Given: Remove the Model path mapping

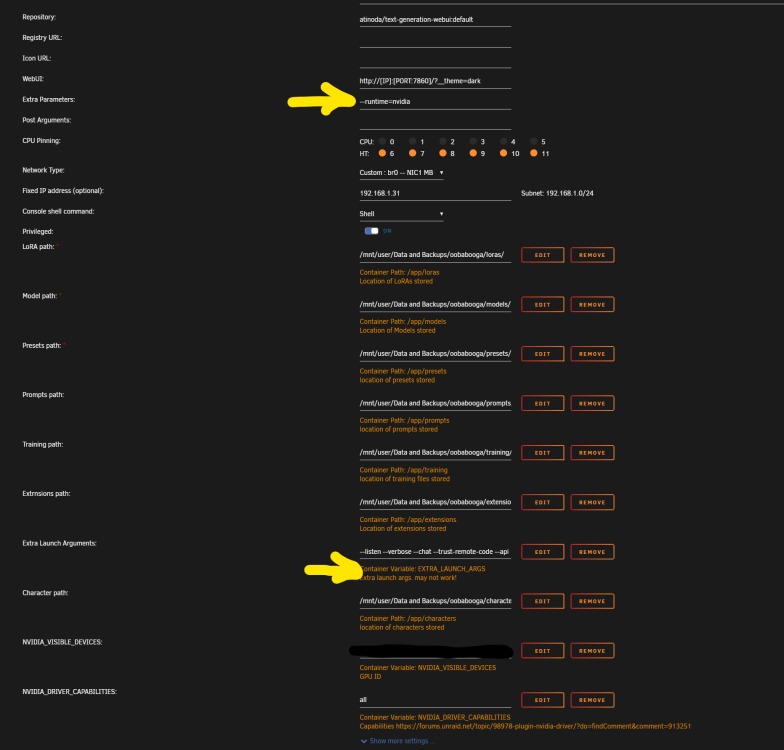Looking at the screenshot, I should (592, 304).
